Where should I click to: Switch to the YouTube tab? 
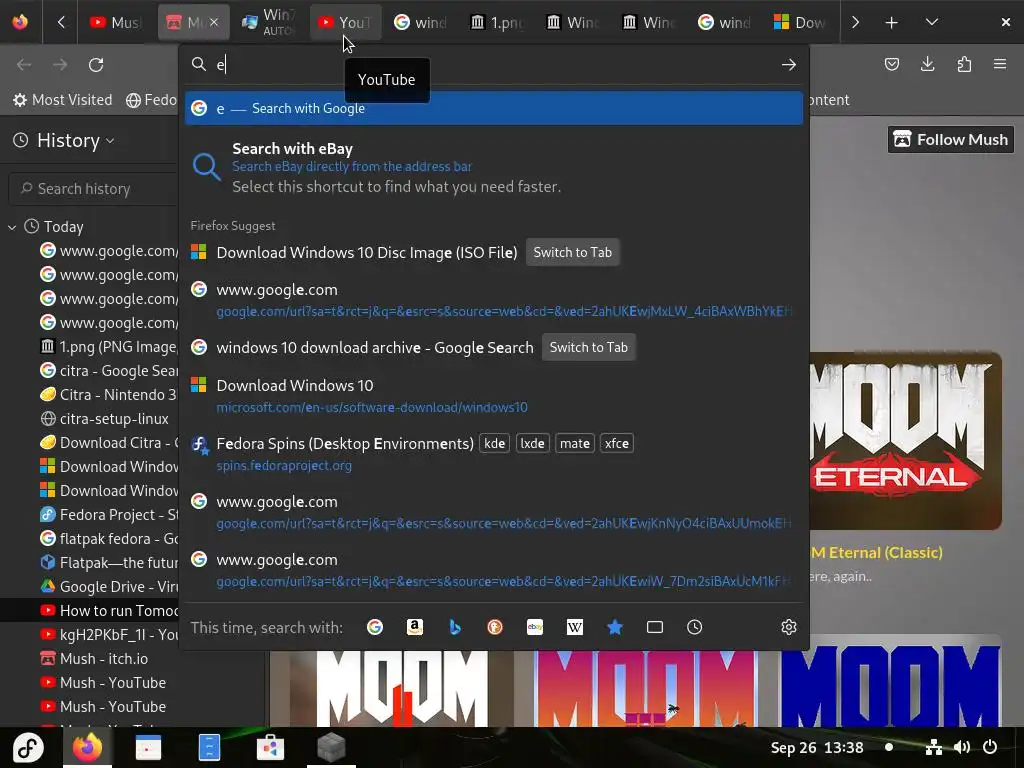click(345, 23)
